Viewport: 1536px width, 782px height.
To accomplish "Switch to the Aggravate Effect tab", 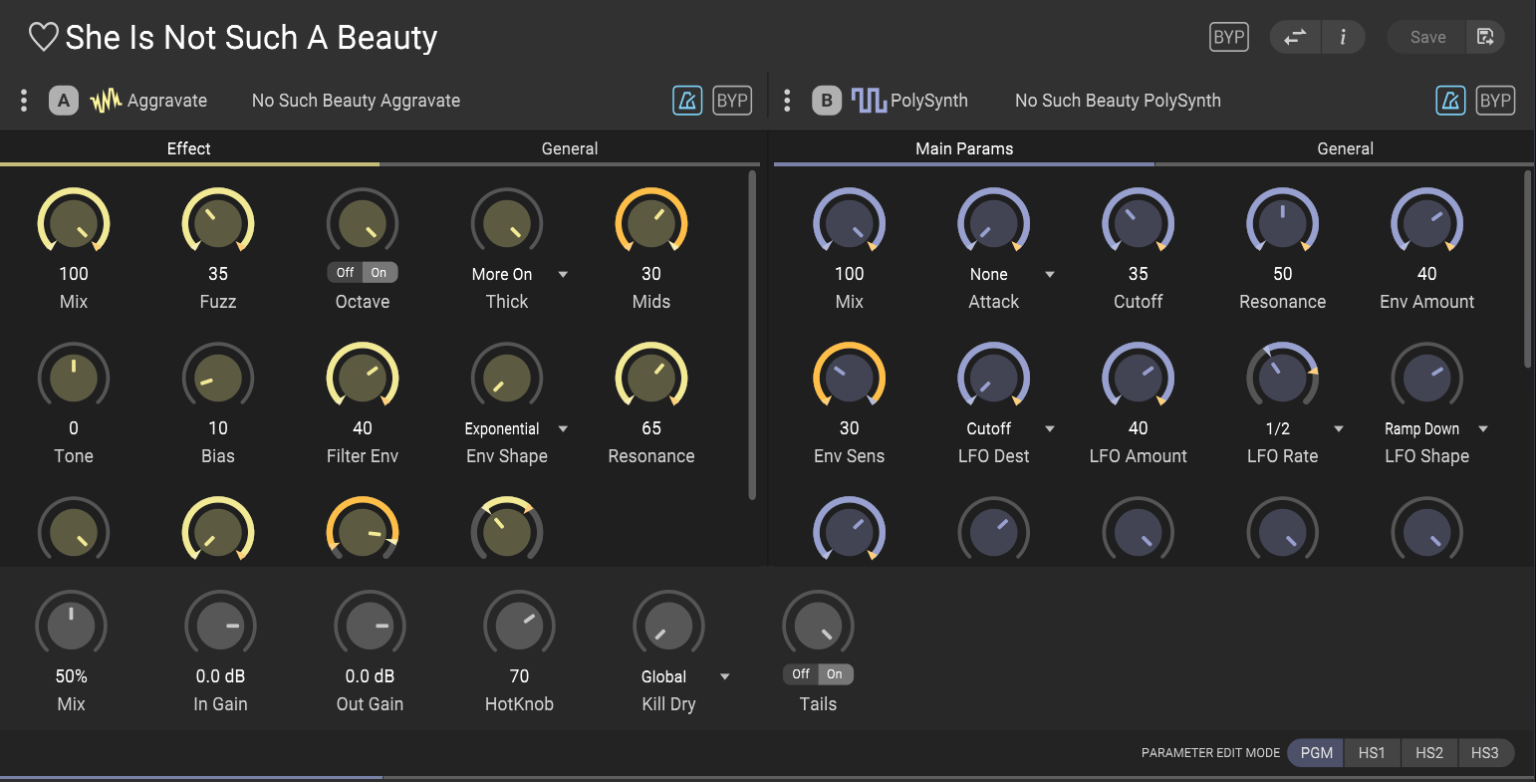I will (189, 149).
